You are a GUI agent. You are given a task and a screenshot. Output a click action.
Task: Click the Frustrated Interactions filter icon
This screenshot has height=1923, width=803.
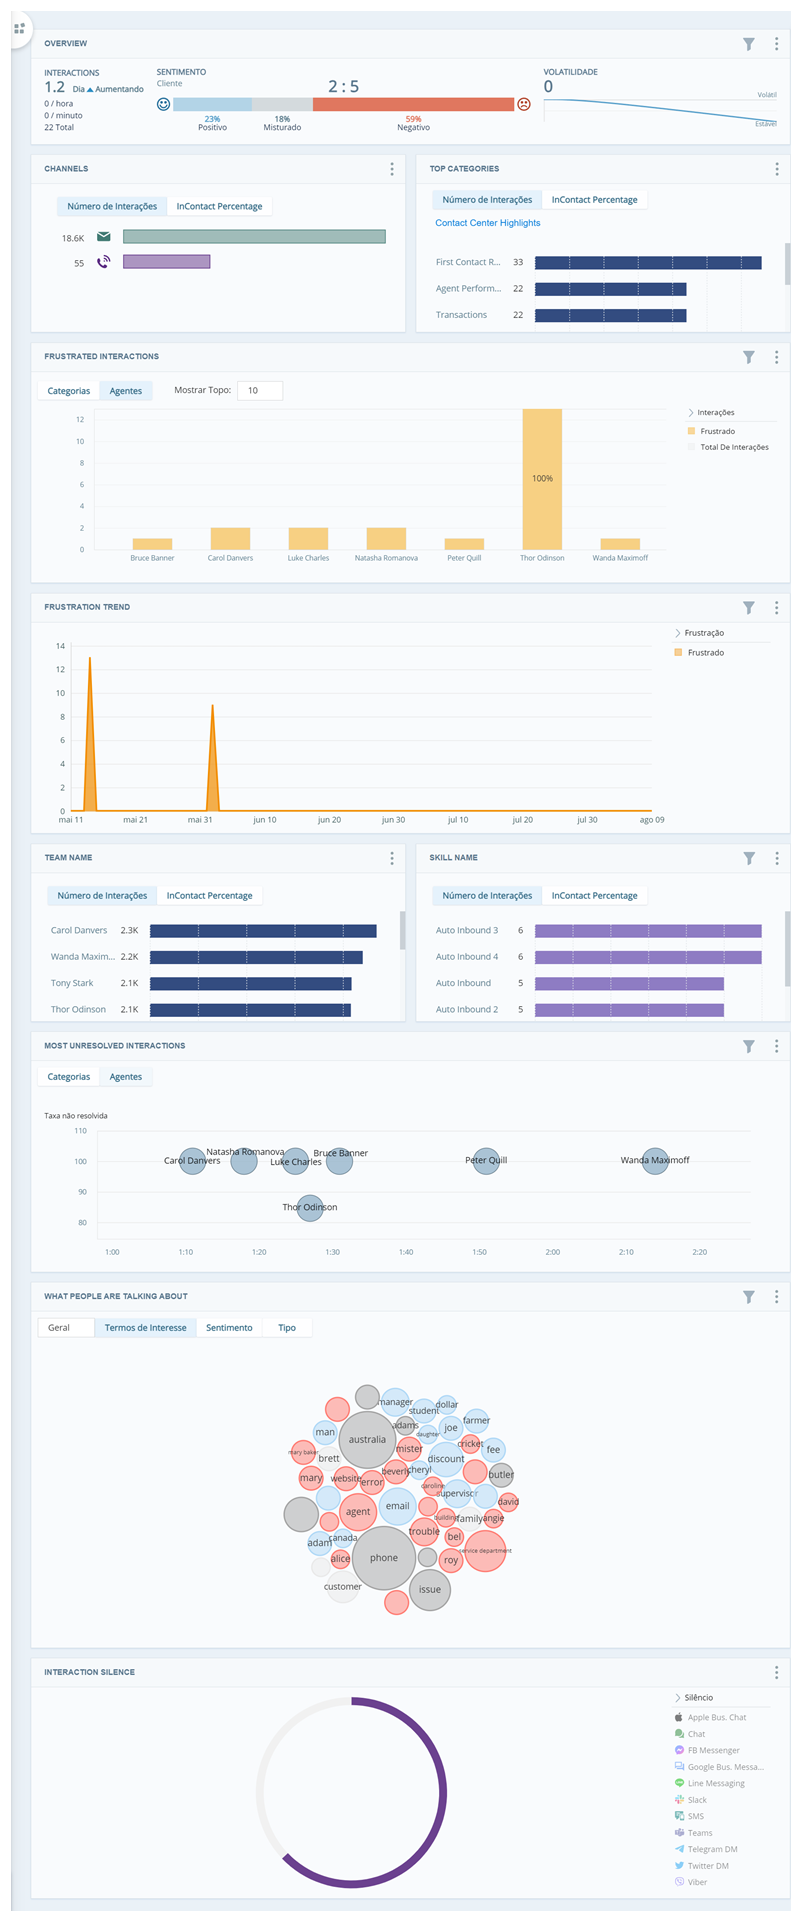pyautogui.click(x=749, y=357)
